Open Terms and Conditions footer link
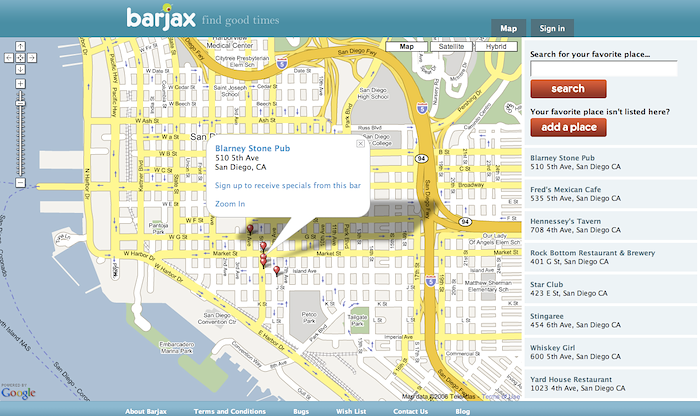This screenshot has width=700, height=416. (x=229, y=412)
